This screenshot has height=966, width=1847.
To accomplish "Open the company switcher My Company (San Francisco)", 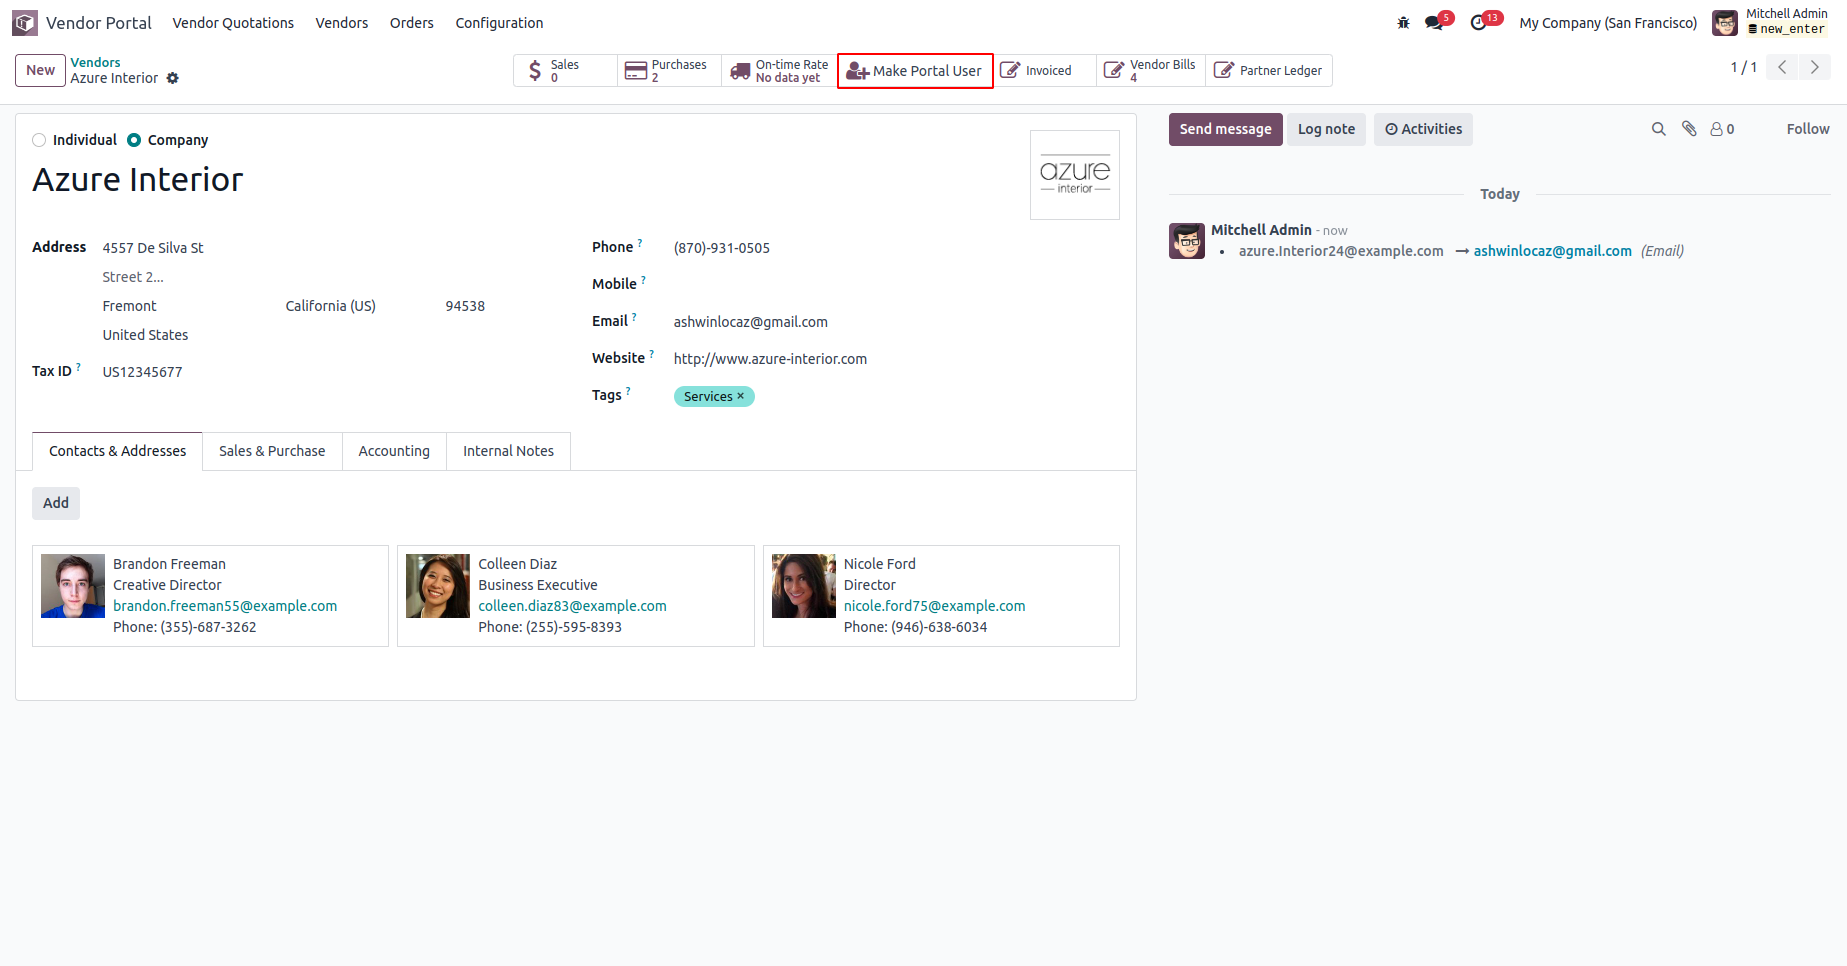I will (x=1608, y=23).
